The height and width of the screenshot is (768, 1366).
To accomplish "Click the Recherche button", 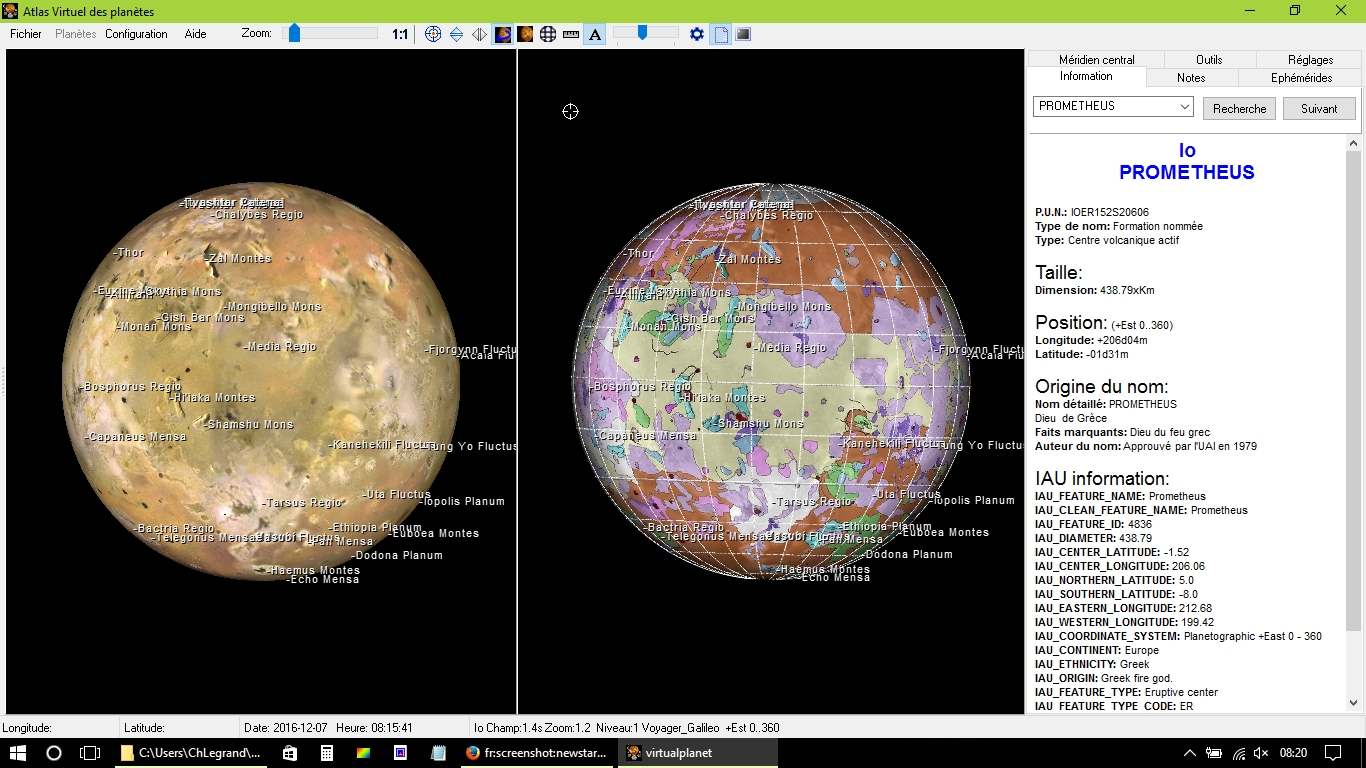I will (x=1240, y=109).
